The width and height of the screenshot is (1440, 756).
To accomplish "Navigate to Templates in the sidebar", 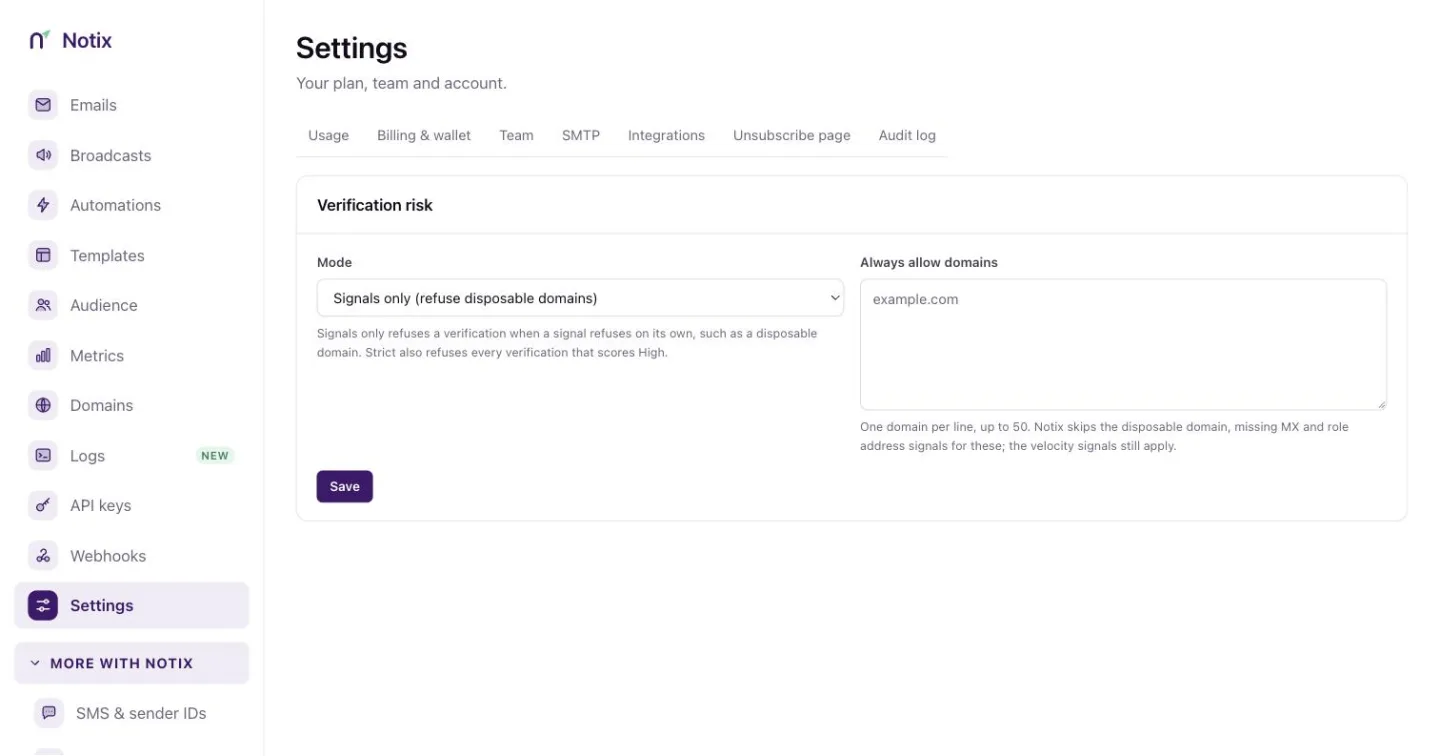I will 132,255.
